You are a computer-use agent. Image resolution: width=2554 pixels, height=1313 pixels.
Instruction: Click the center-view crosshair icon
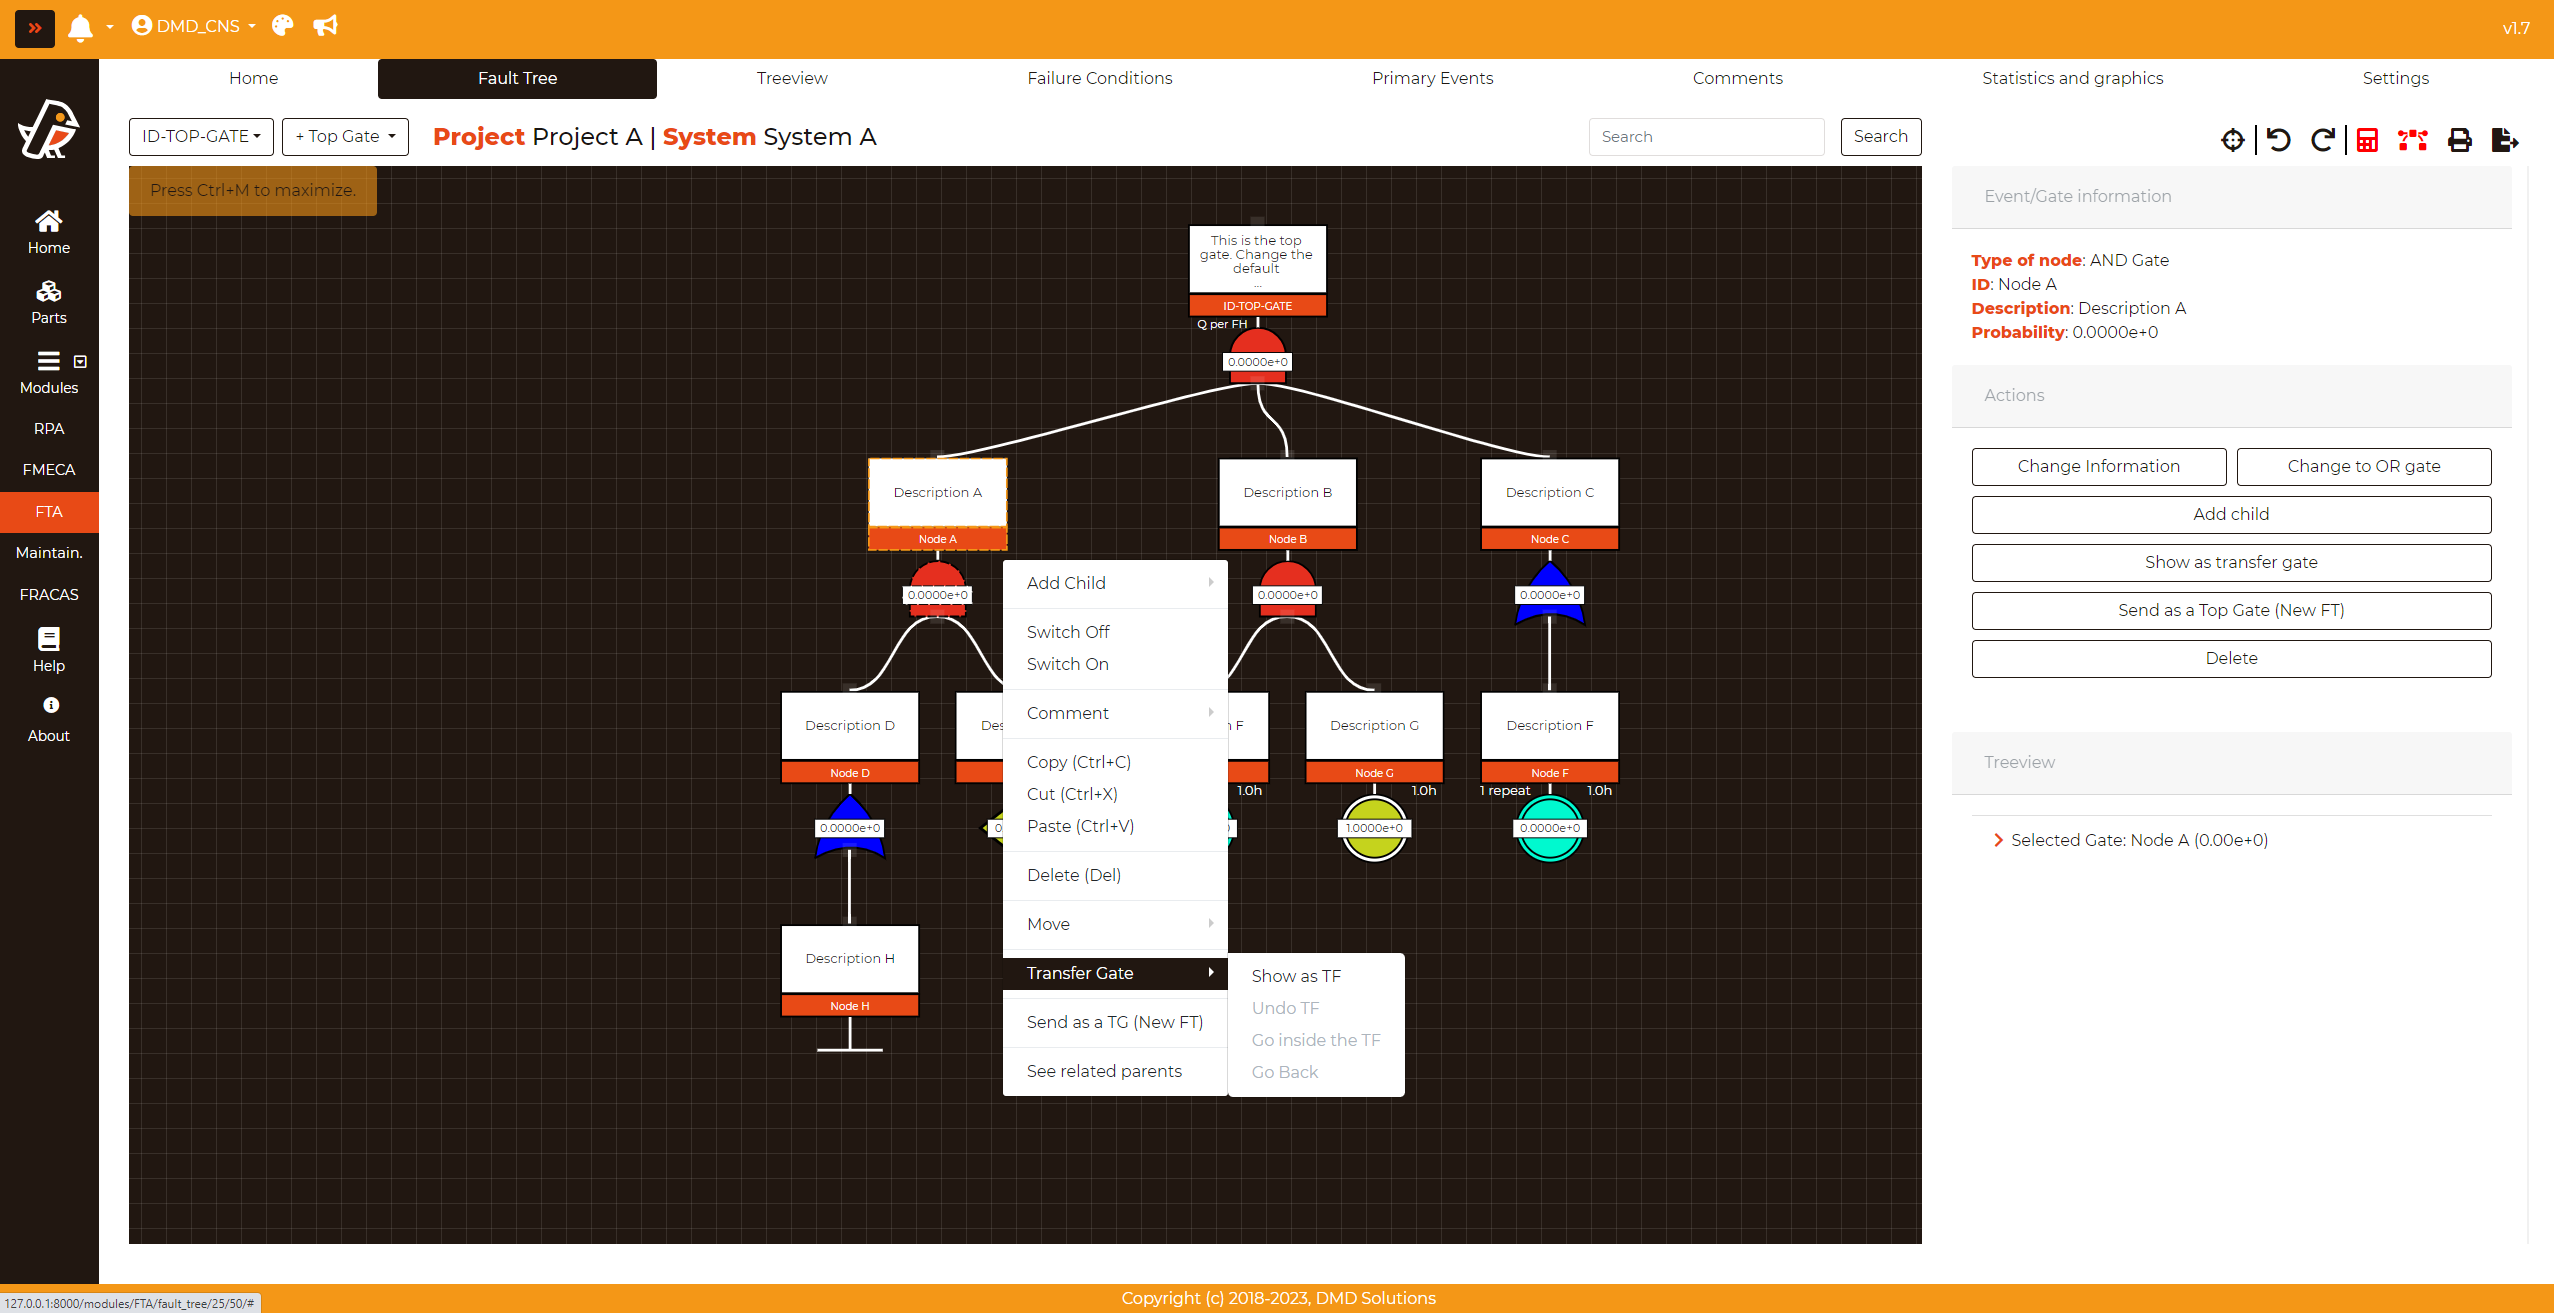click(2232, 140)
